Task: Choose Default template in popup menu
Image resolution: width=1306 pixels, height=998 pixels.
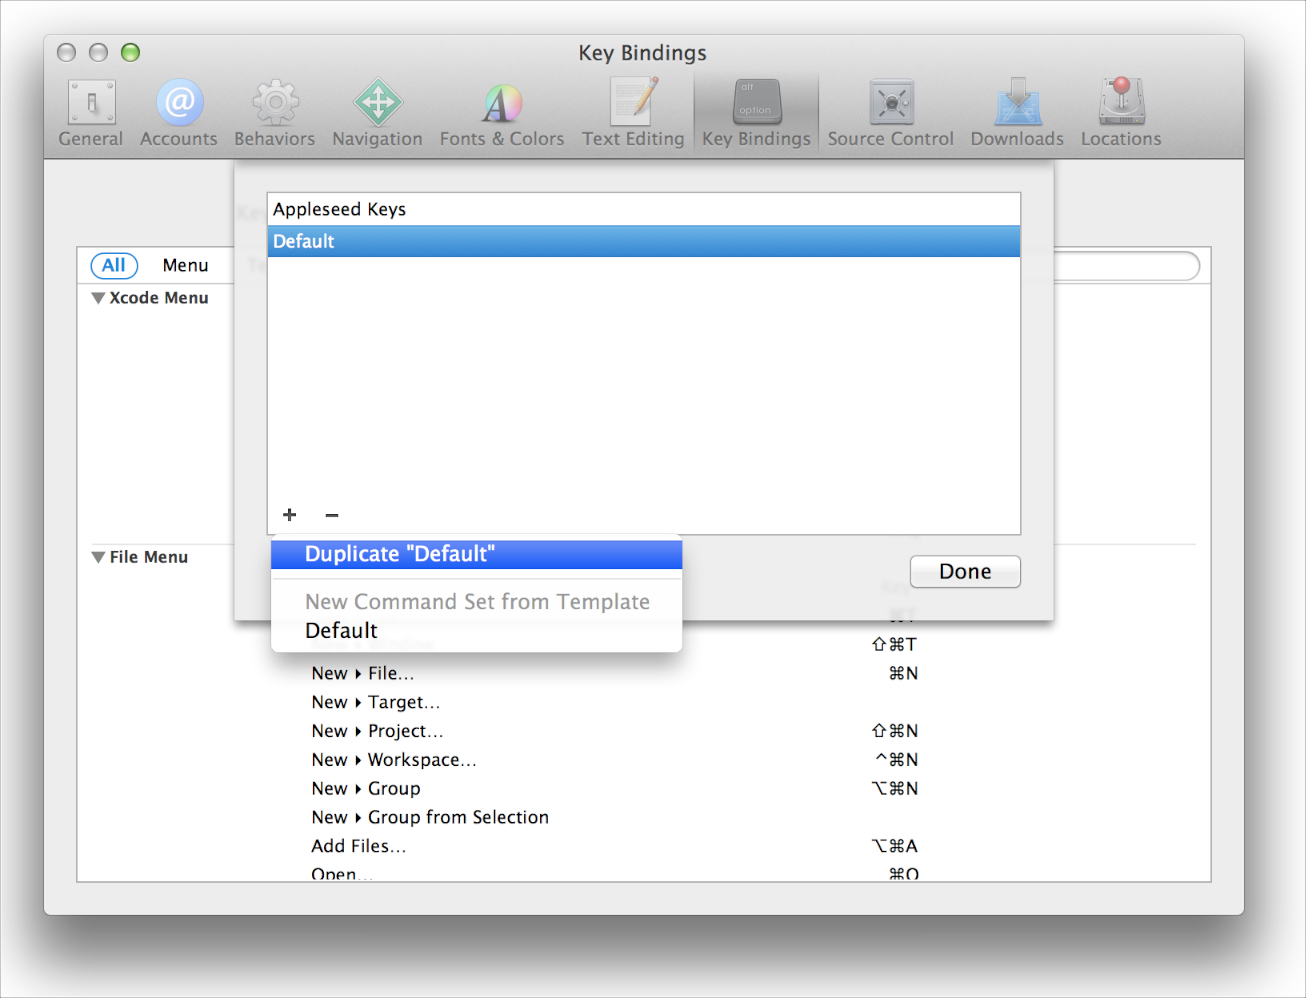Action: tap(477, 630)
